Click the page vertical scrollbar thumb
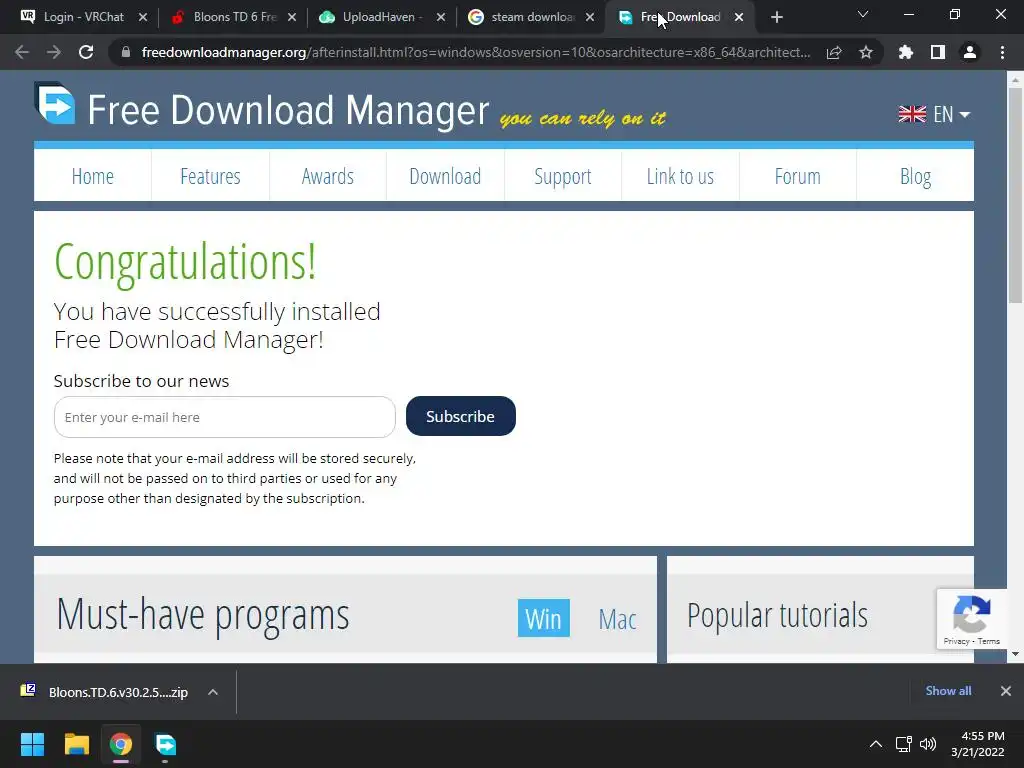This screenshot has height=768, width=1024. 1015,196
